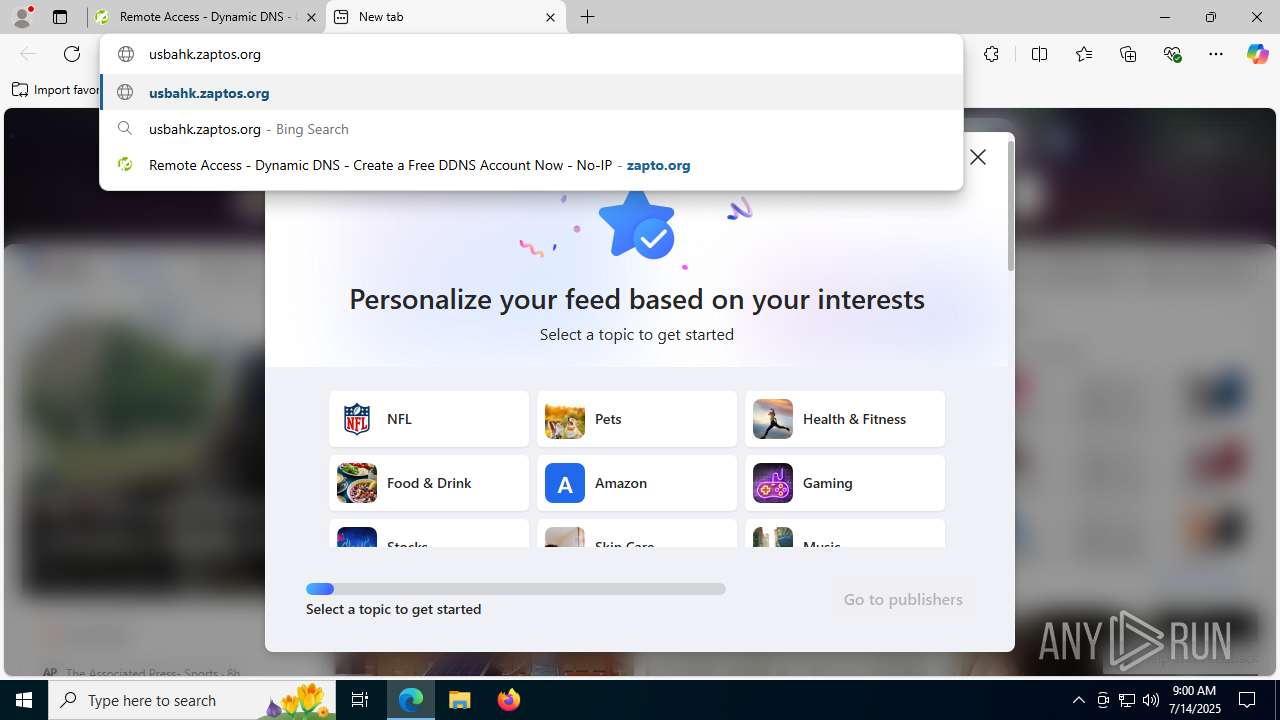Open the Windows Start menu
Screen dimensions: 1280x720
click(24, 700)
